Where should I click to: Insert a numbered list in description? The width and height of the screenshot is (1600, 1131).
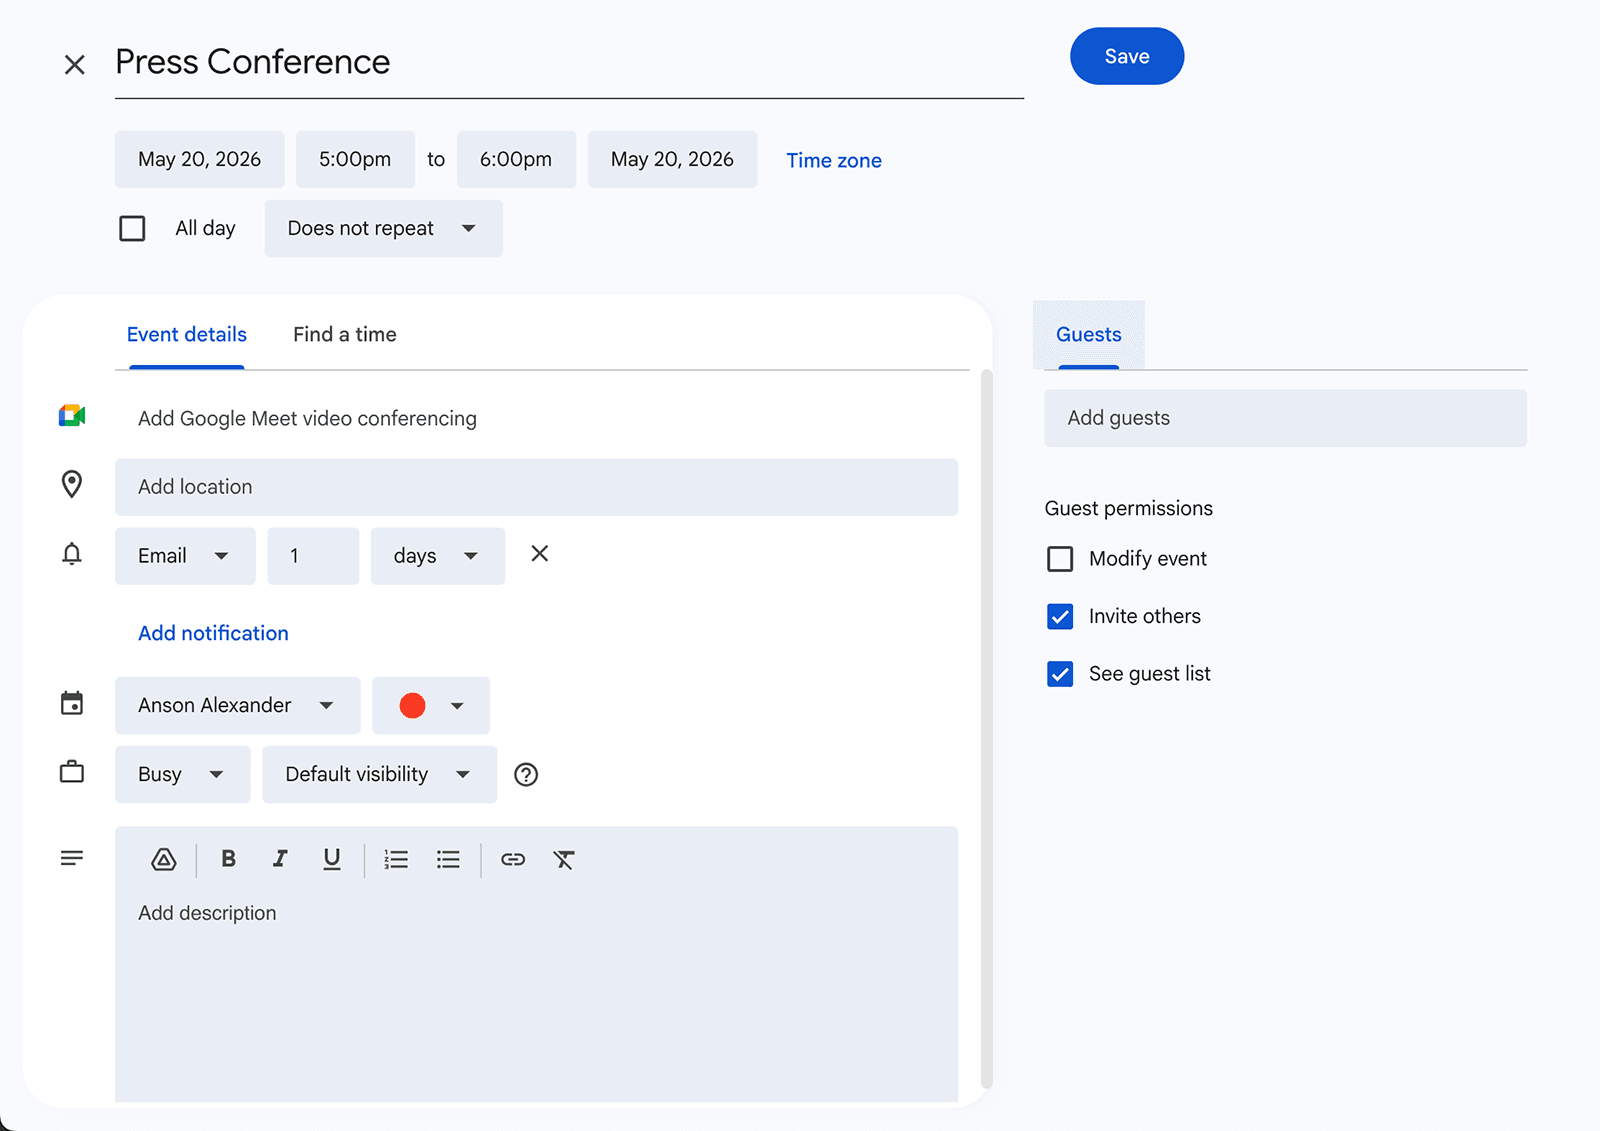coord(396,859)
